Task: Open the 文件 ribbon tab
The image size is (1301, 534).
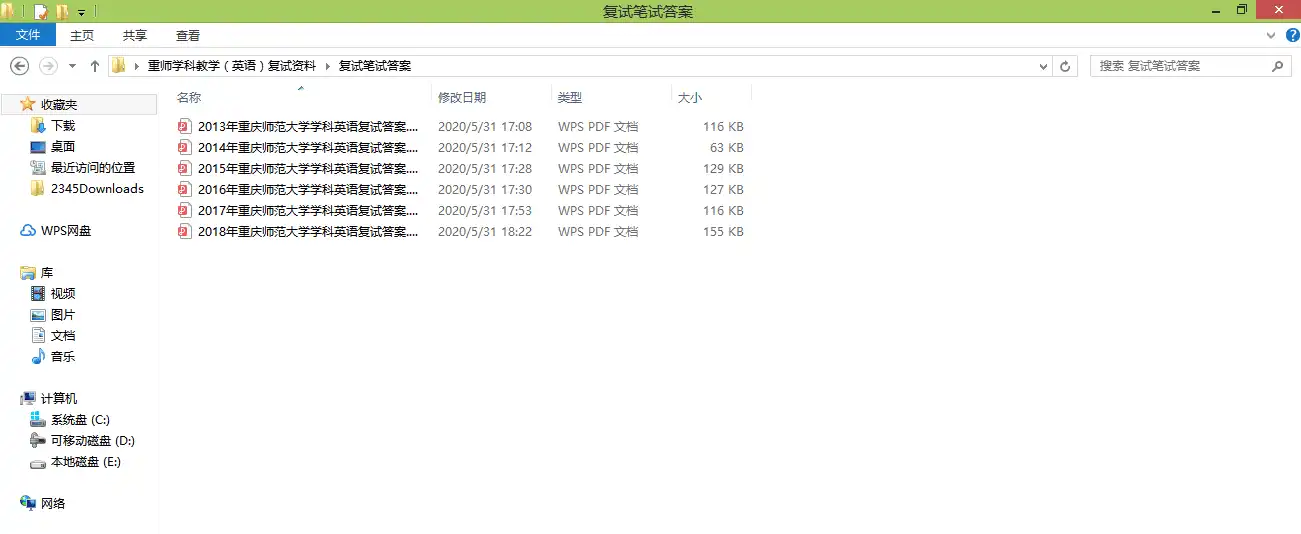Action: click(28, 35)
